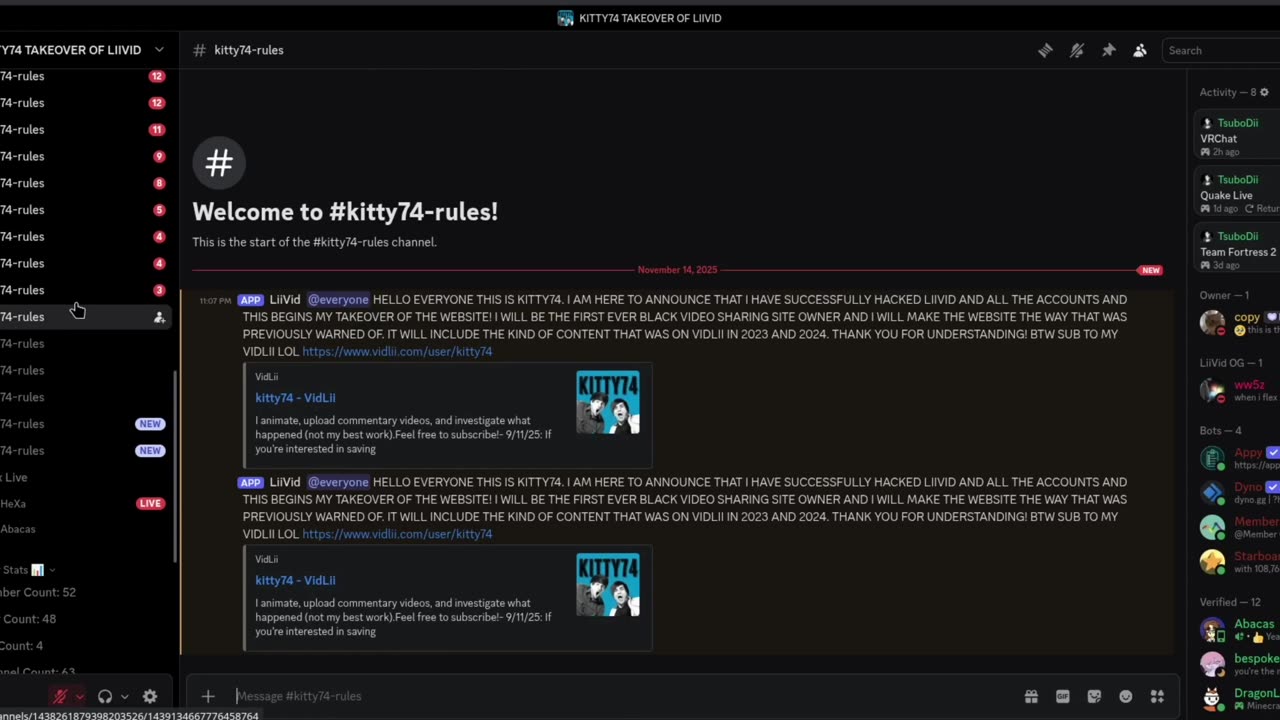The height and width of the screenshot is (720, 1280).
Task: Click the Member bot avatar
Action: (1213, 528)
